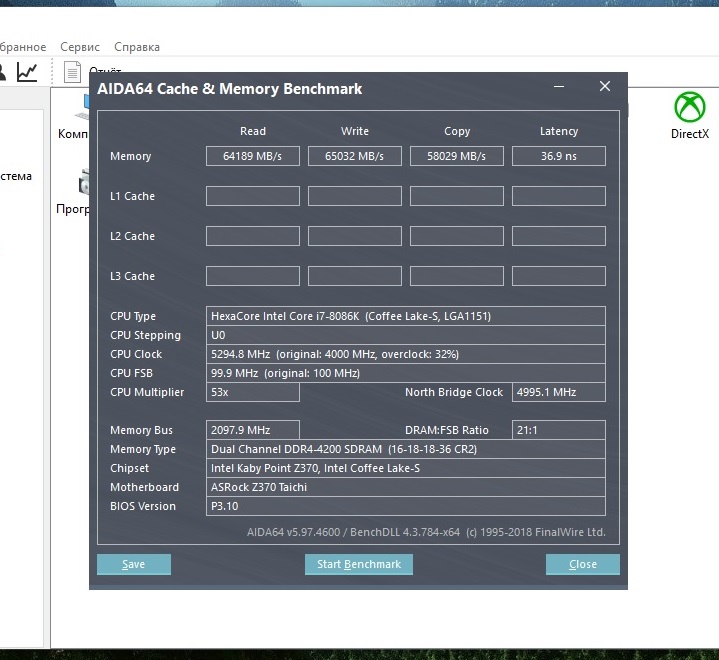The height and width of the screenshot is (660, 719).
Task: Click the DRAM:FSB Ratio value 21:1
Action: [559, 430]
